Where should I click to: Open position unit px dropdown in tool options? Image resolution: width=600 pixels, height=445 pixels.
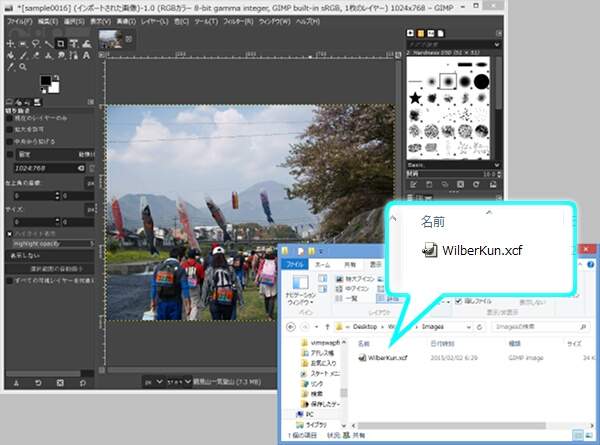coord(90,183)
